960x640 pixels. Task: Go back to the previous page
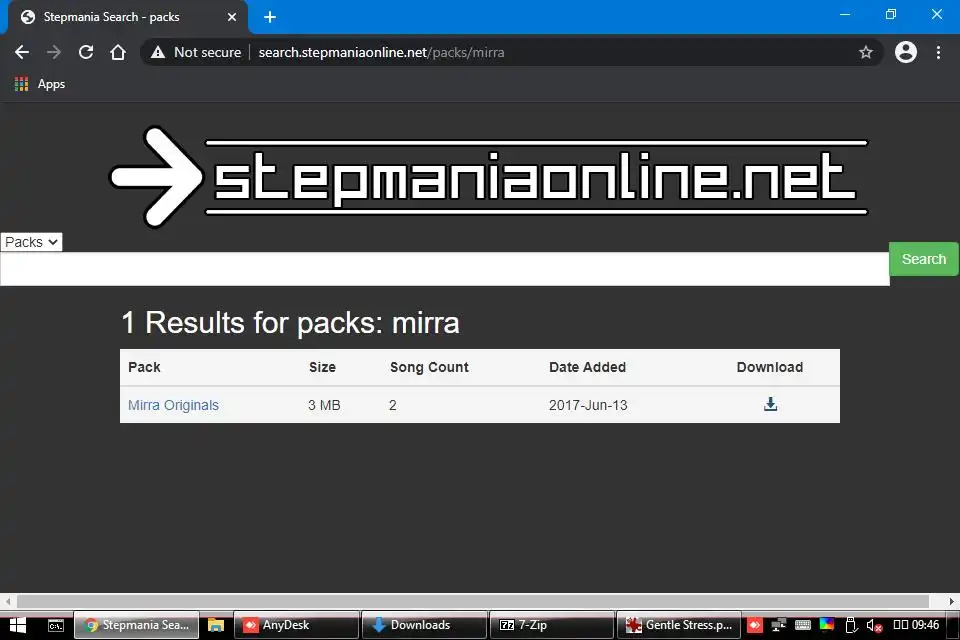pyautogui.click(x=22, y=53)
